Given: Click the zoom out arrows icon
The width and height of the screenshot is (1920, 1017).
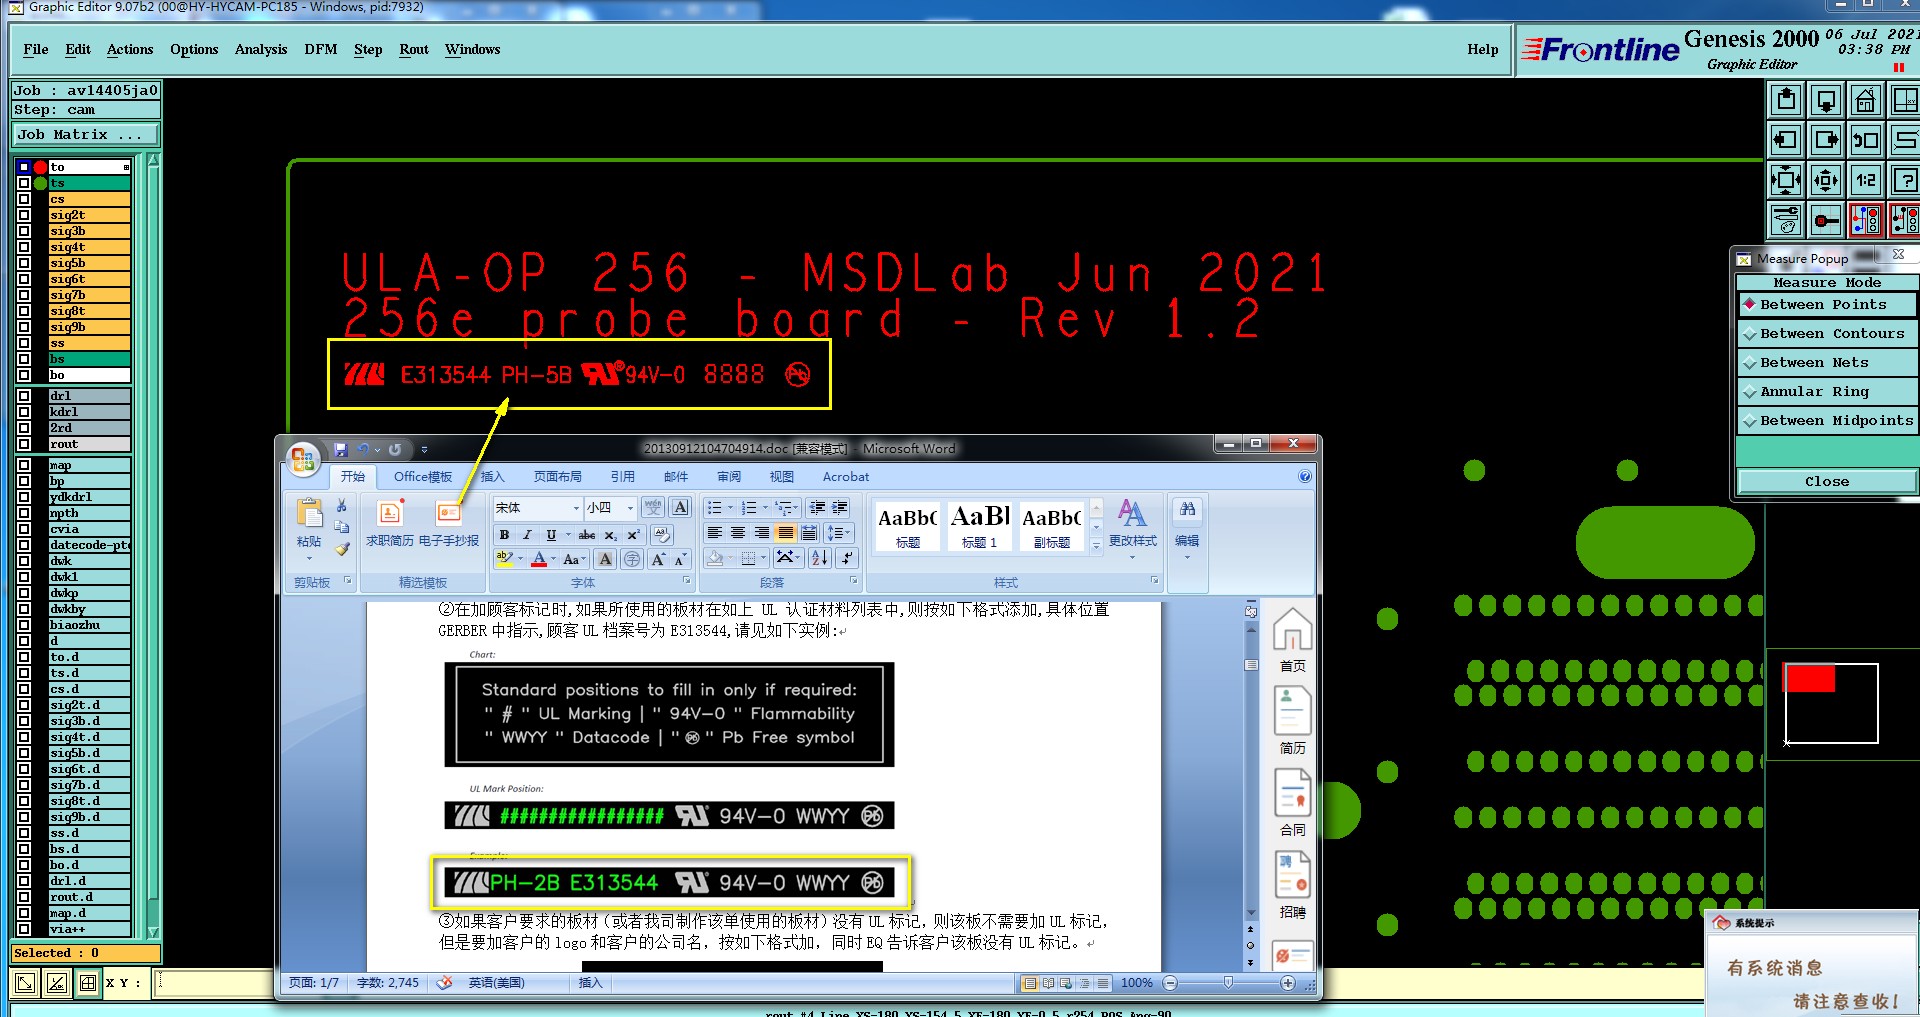Looking at the screenshot, I should click(1826, 180).
